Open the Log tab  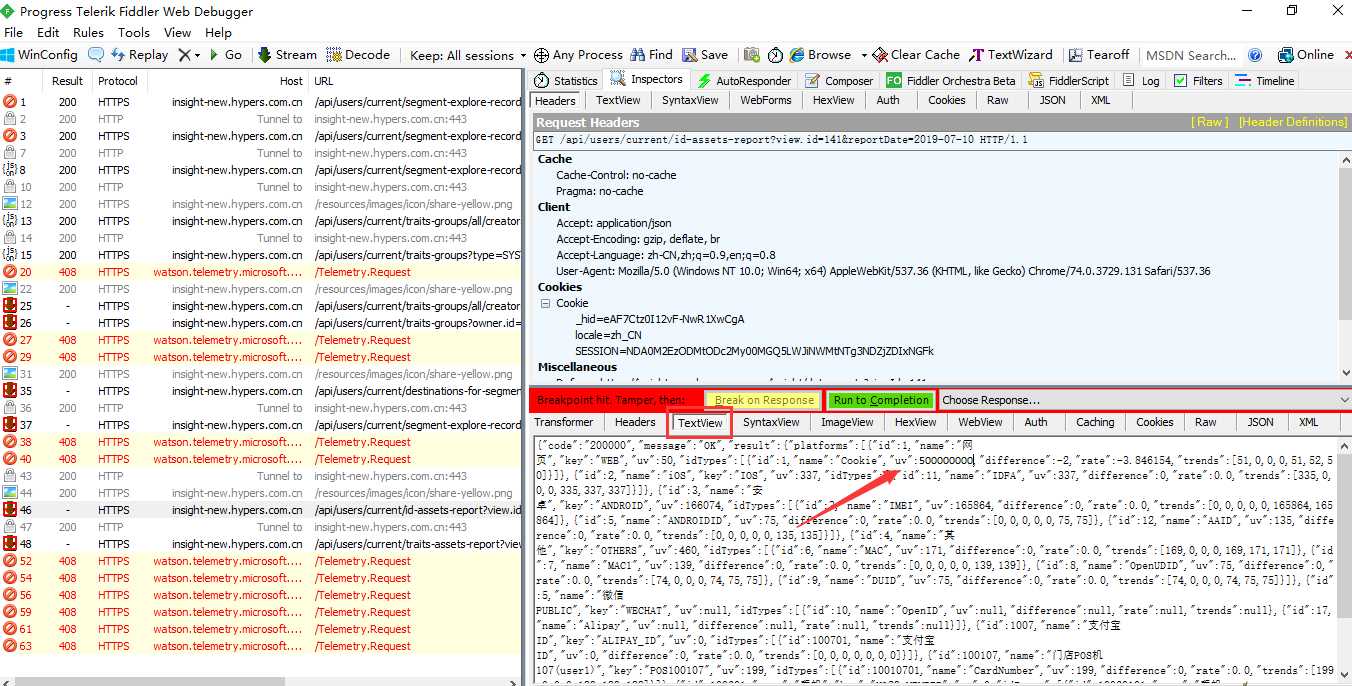[1142, 81]
